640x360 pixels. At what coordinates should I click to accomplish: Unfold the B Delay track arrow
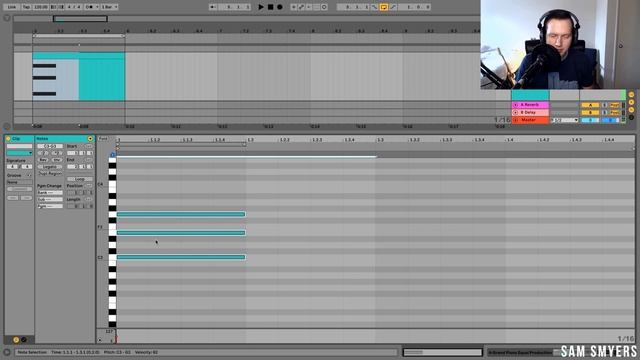coord(516,112)
